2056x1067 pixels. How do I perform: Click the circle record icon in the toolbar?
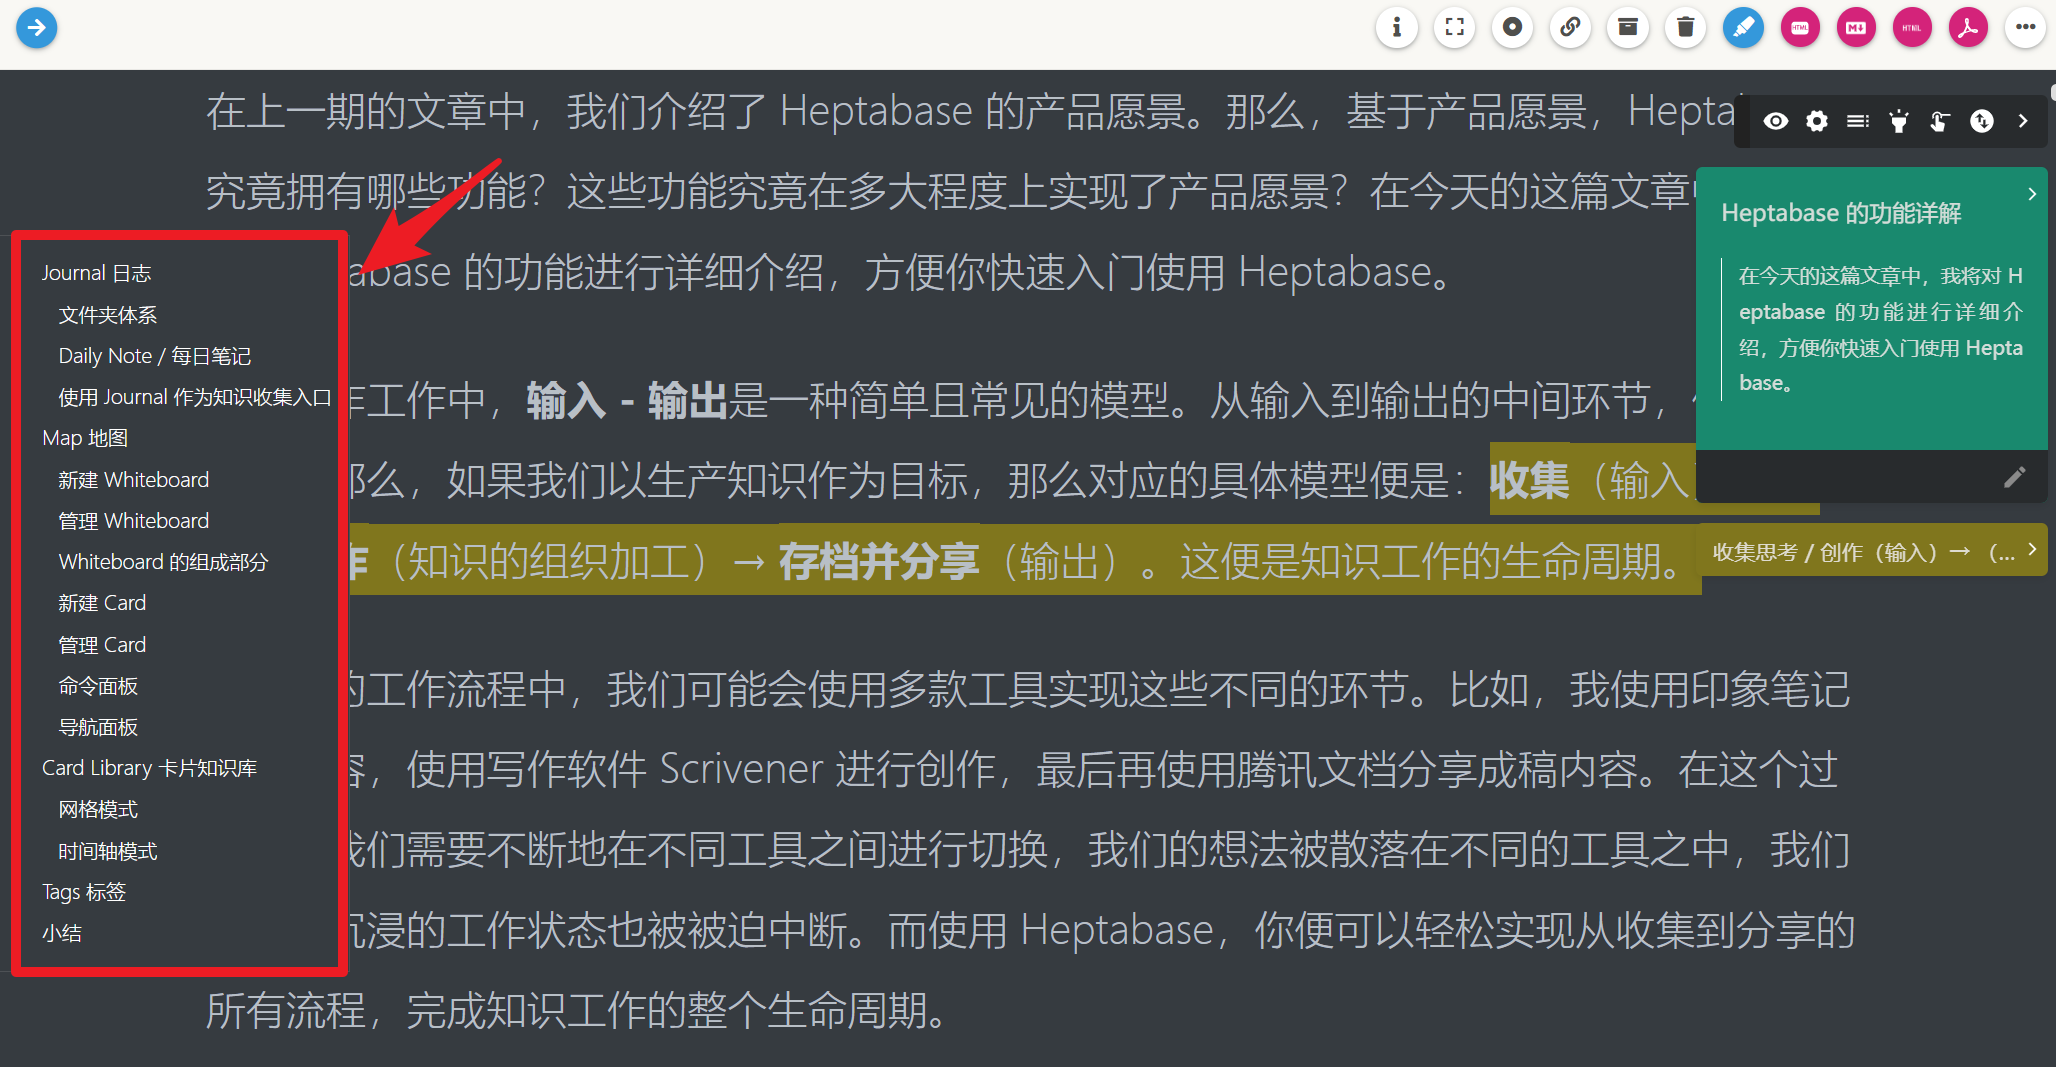pos(1513,27)
